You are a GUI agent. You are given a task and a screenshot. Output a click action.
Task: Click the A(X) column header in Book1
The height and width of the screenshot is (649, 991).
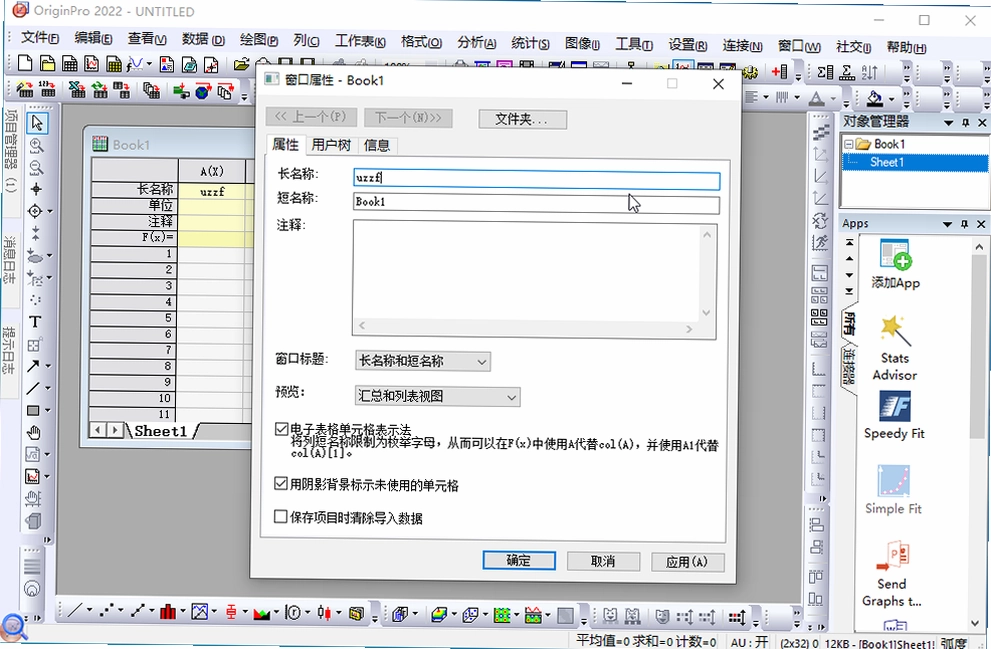(x=212, y=171)
